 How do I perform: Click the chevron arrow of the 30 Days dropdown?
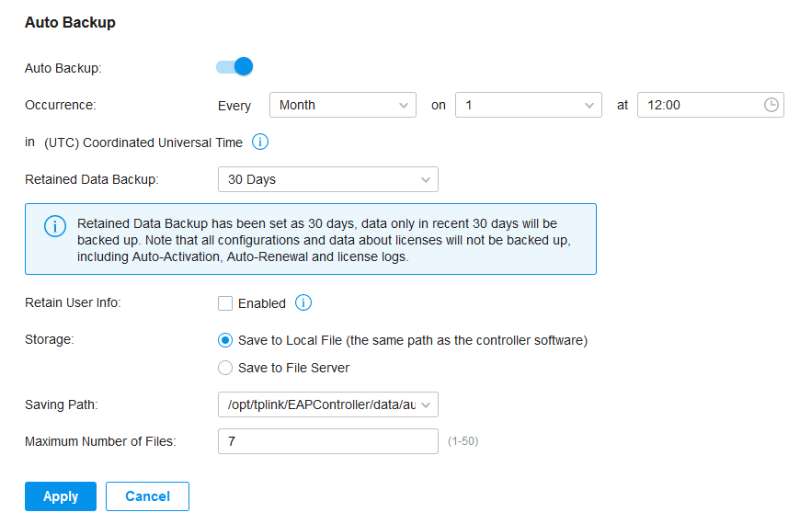(426, 180)
